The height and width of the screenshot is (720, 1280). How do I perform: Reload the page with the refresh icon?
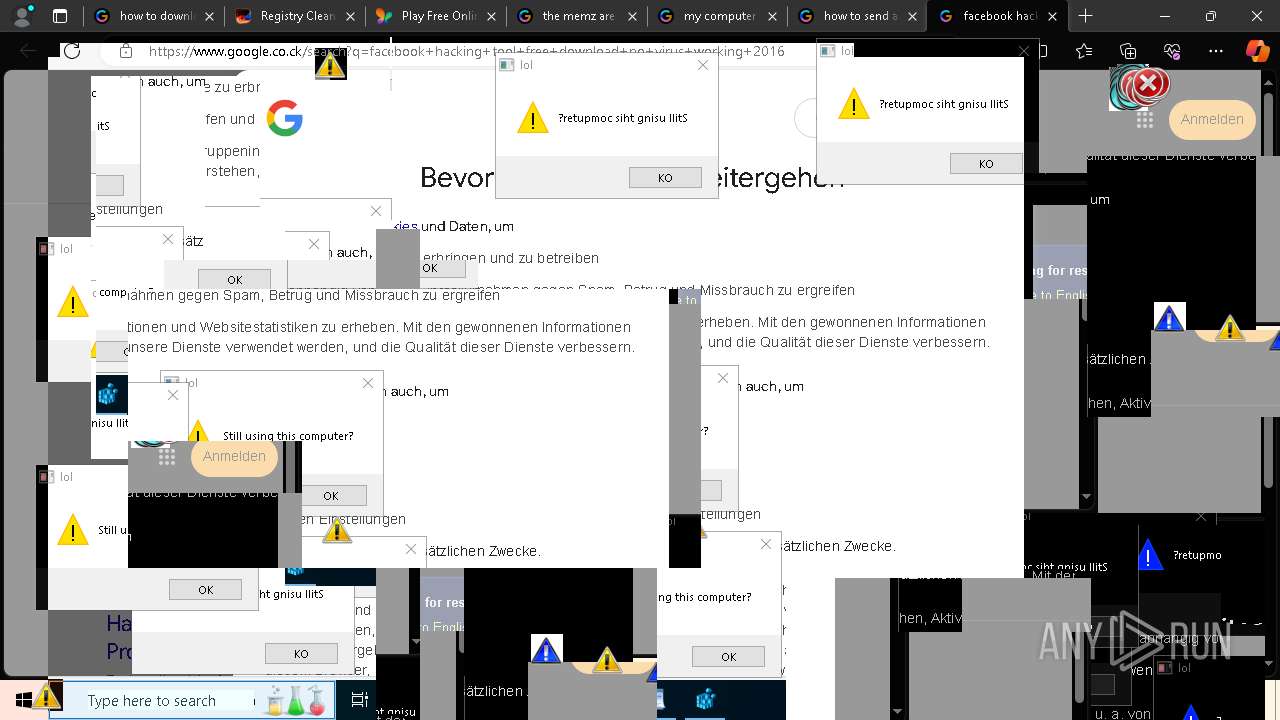(x=72, y=51)
